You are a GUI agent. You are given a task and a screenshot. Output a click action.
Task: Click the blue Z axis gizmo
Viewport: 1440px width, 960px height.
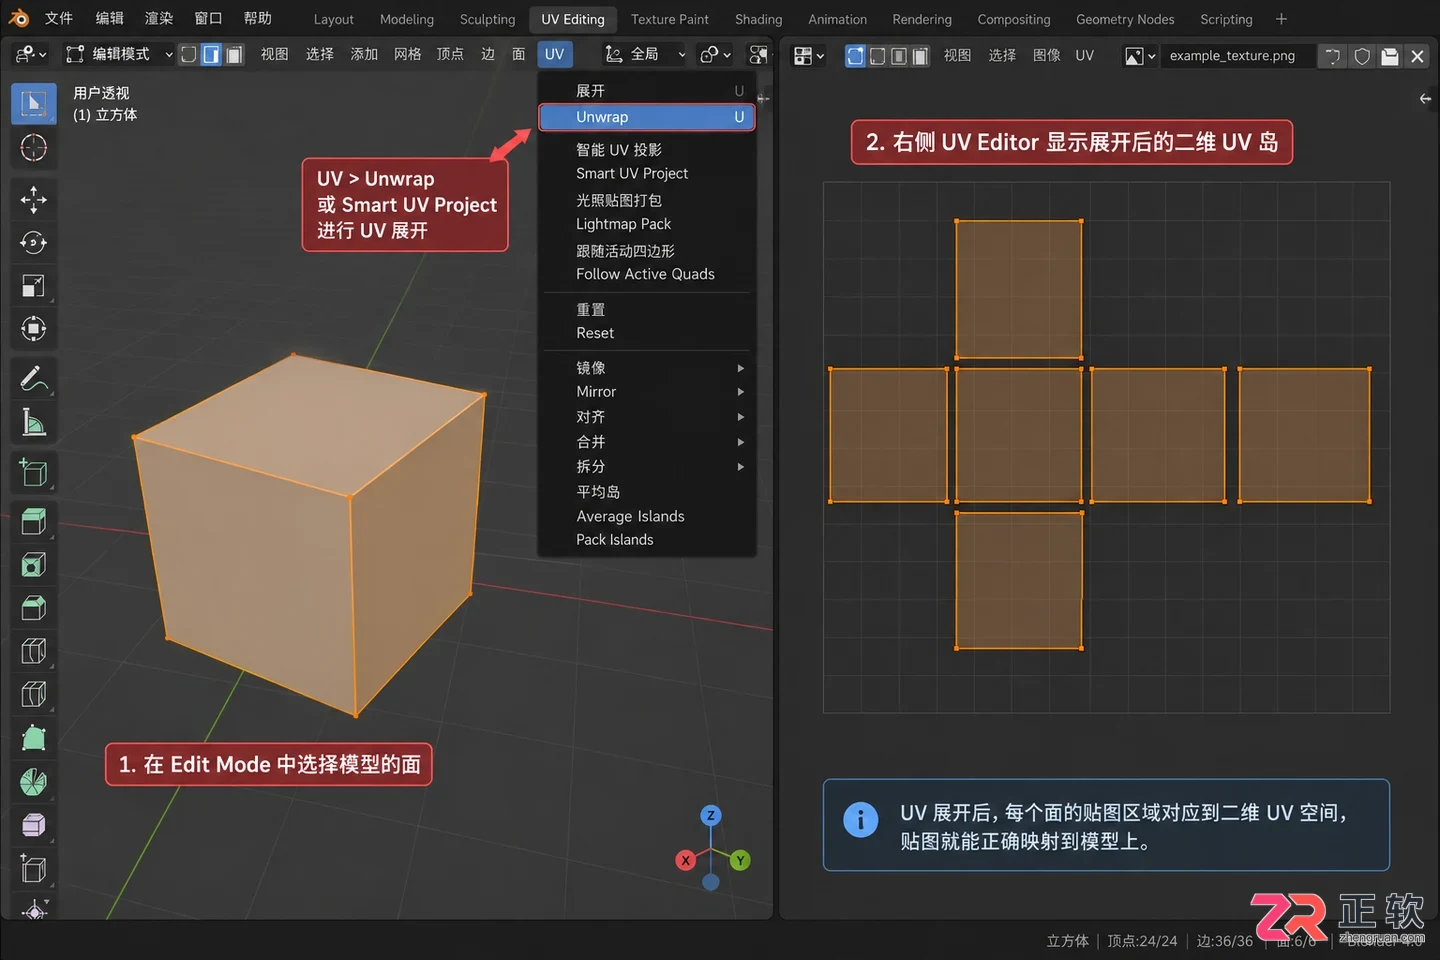[x=711, y=816]
